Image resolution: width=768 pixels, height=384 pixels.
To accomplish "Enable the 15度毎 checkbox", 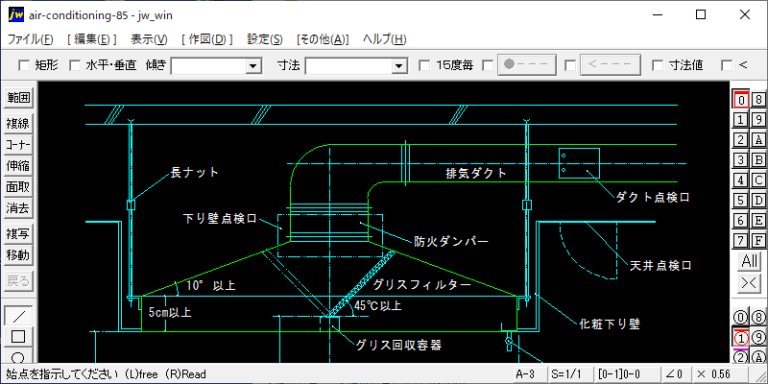I will point(425,65).
